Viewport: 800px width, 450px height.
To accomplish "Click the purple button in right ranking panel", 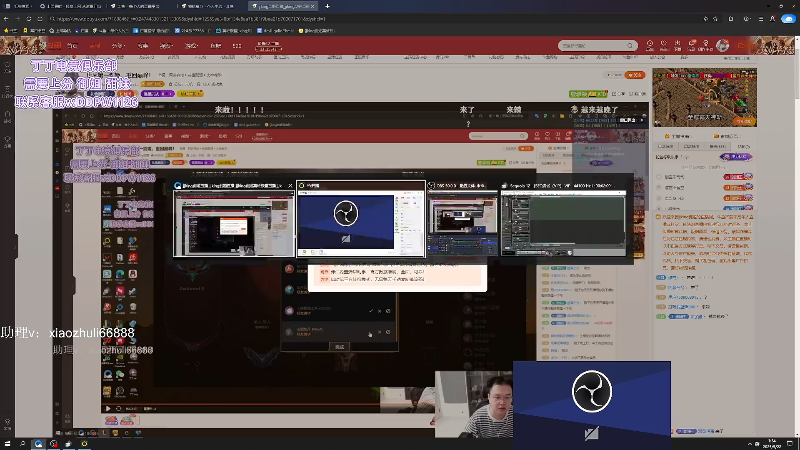I will pyautogui.click(x=736, y=157).
